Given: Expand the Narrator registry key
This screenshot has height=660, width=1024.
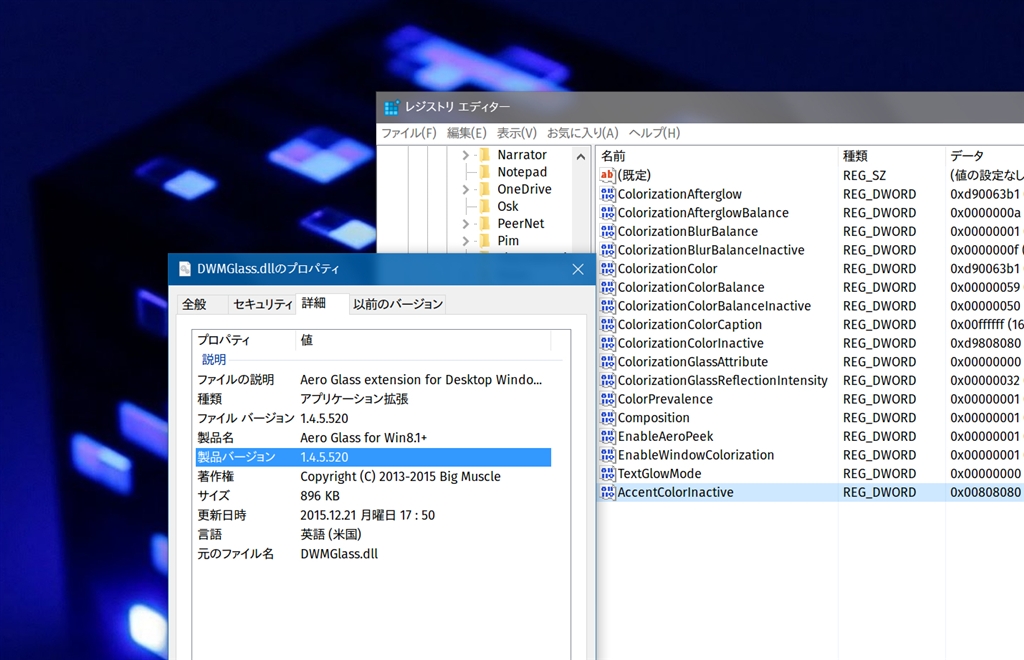Looking at the screenshot, I should pyautogui.click(x=466, y=155).
